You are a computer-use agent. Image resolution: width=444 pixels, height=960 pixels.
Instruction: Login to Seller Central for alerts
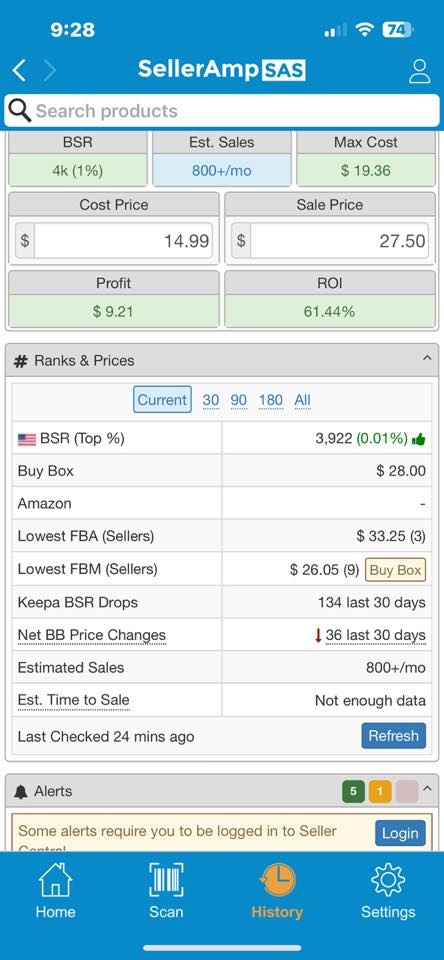[400, 833]
